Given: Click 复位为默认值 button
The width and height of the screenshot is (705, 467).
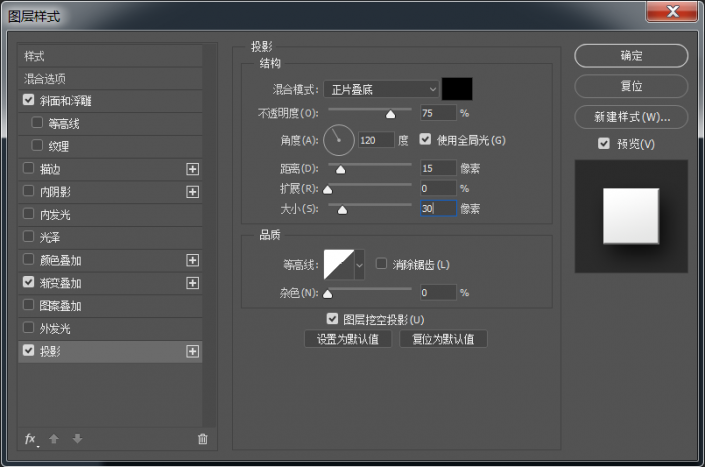Looking at the screenshot, I should pyautogui.click(x=443, y=339).
